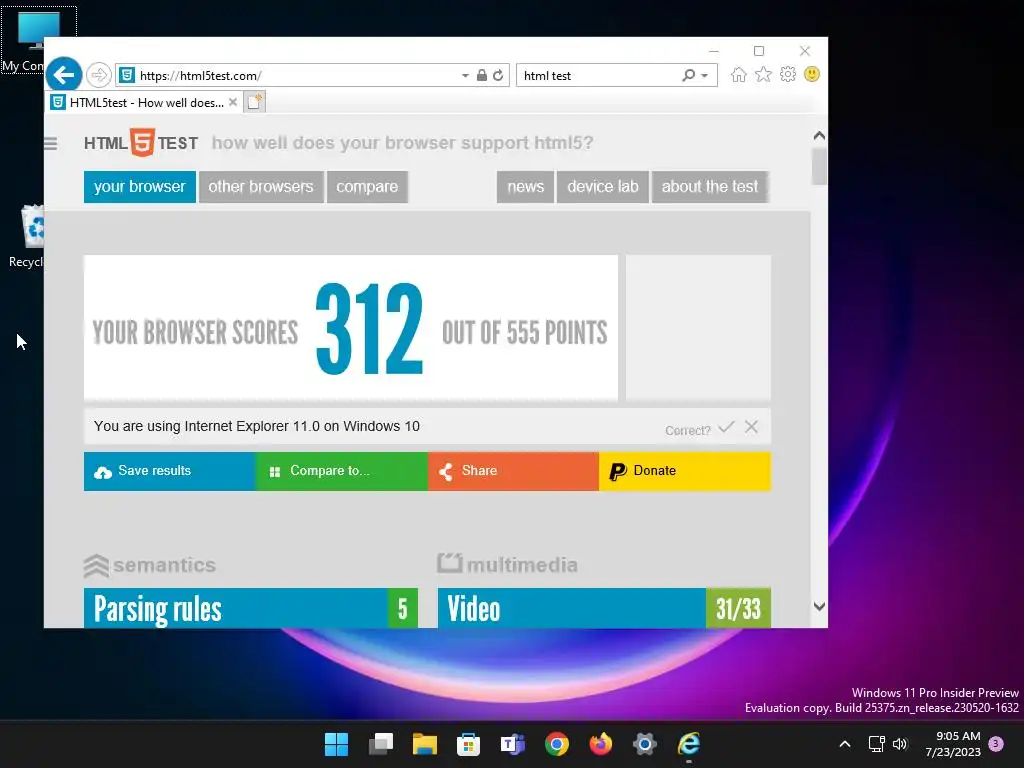Click the Home icon in IE toolbar
Screen dimensions: 1024x768
coord(739,74)
